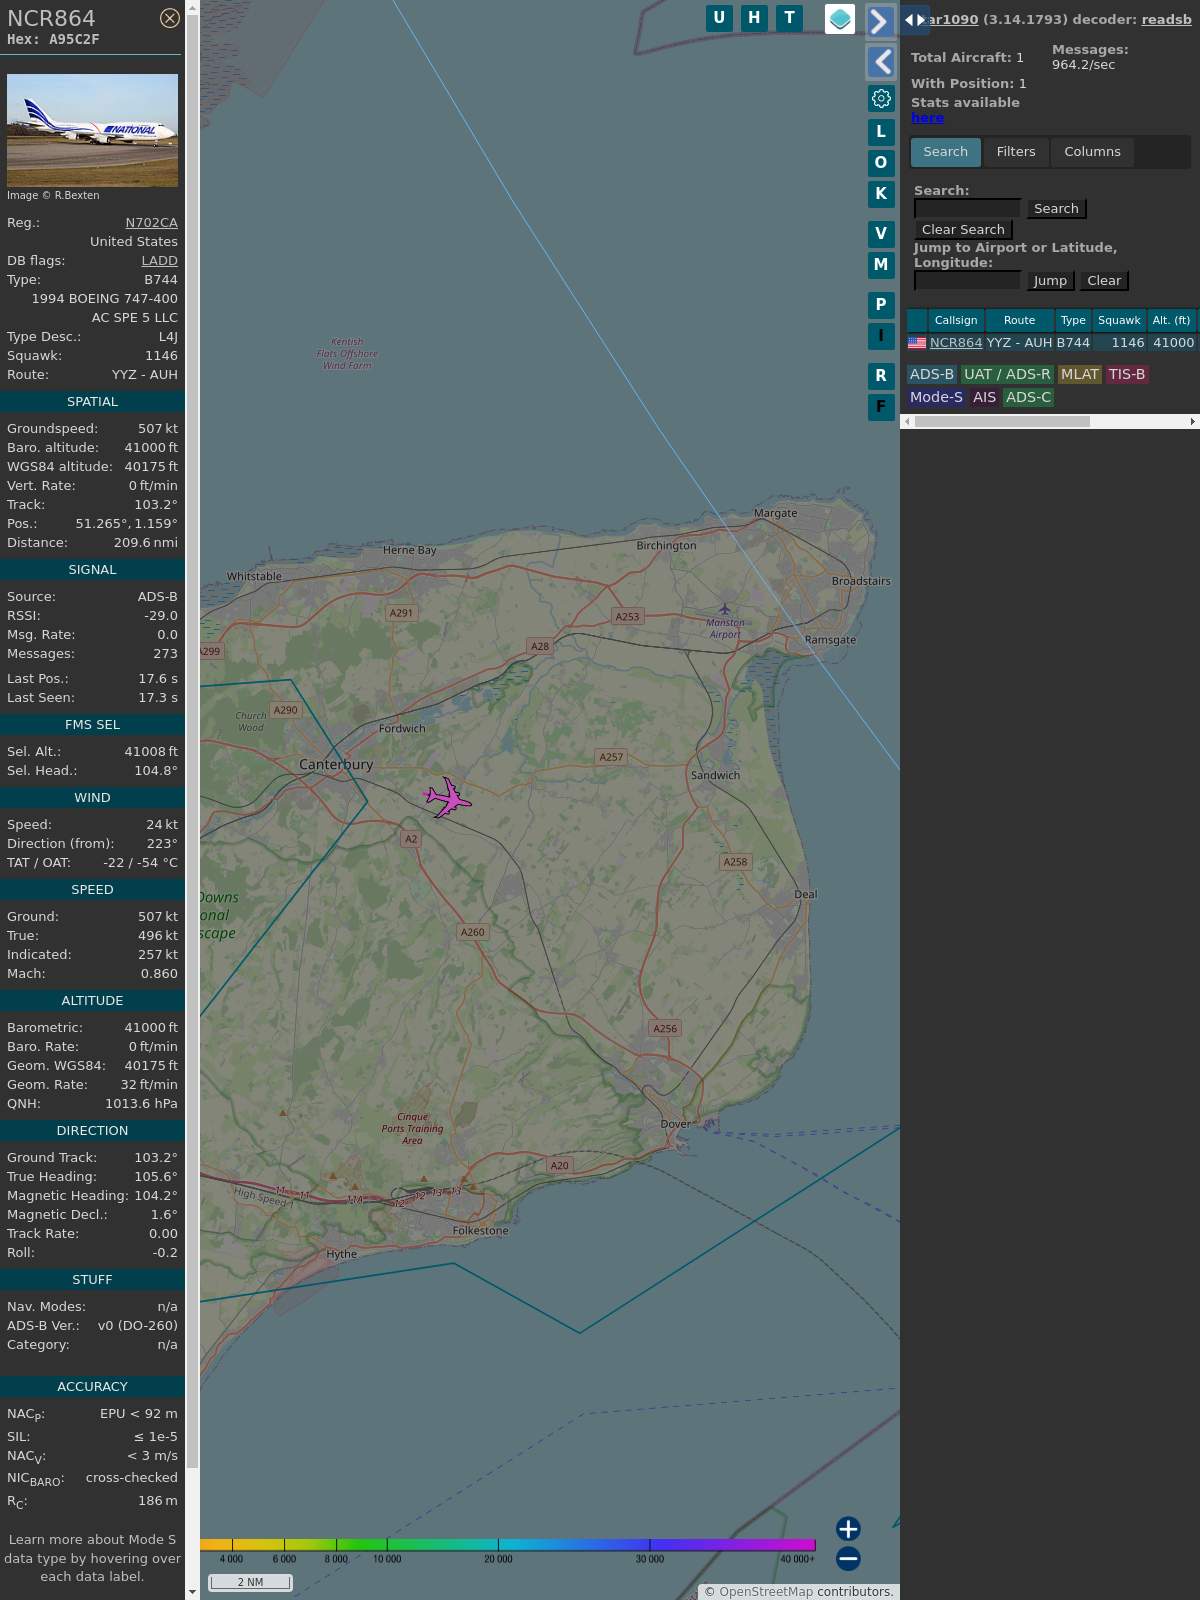Close the NCR864 aircraft info panel
Viewport: 1200px width, 1600px height.
(x=170, y=18)
